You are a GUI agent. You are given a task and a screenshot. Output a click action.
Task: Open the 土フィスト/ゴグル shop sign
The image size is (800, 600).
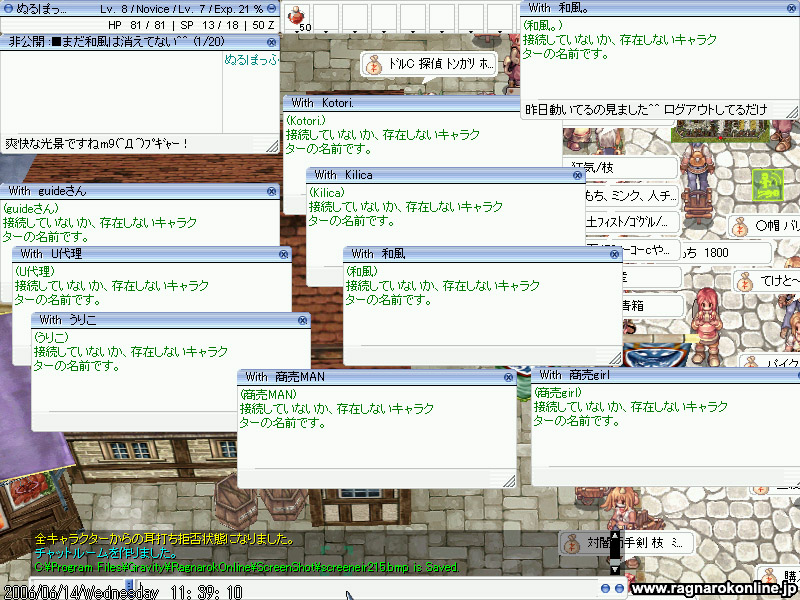(x=632, y=222)
